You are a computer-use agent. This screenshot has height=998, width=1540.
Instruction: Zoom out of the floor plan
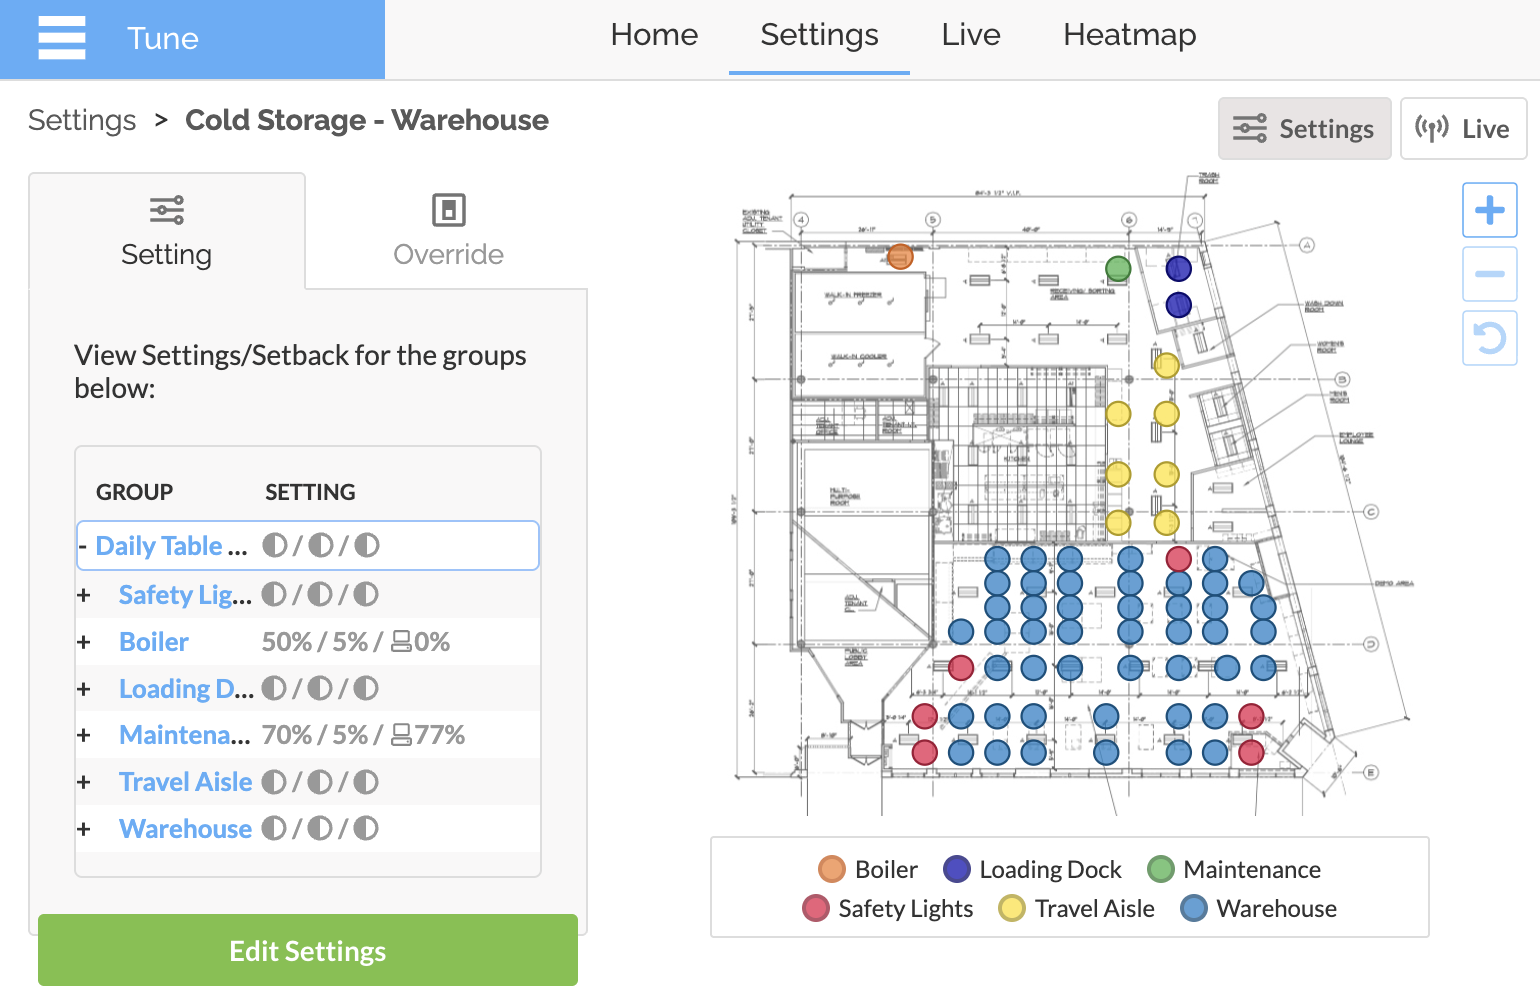click(x=1489, y=274)
